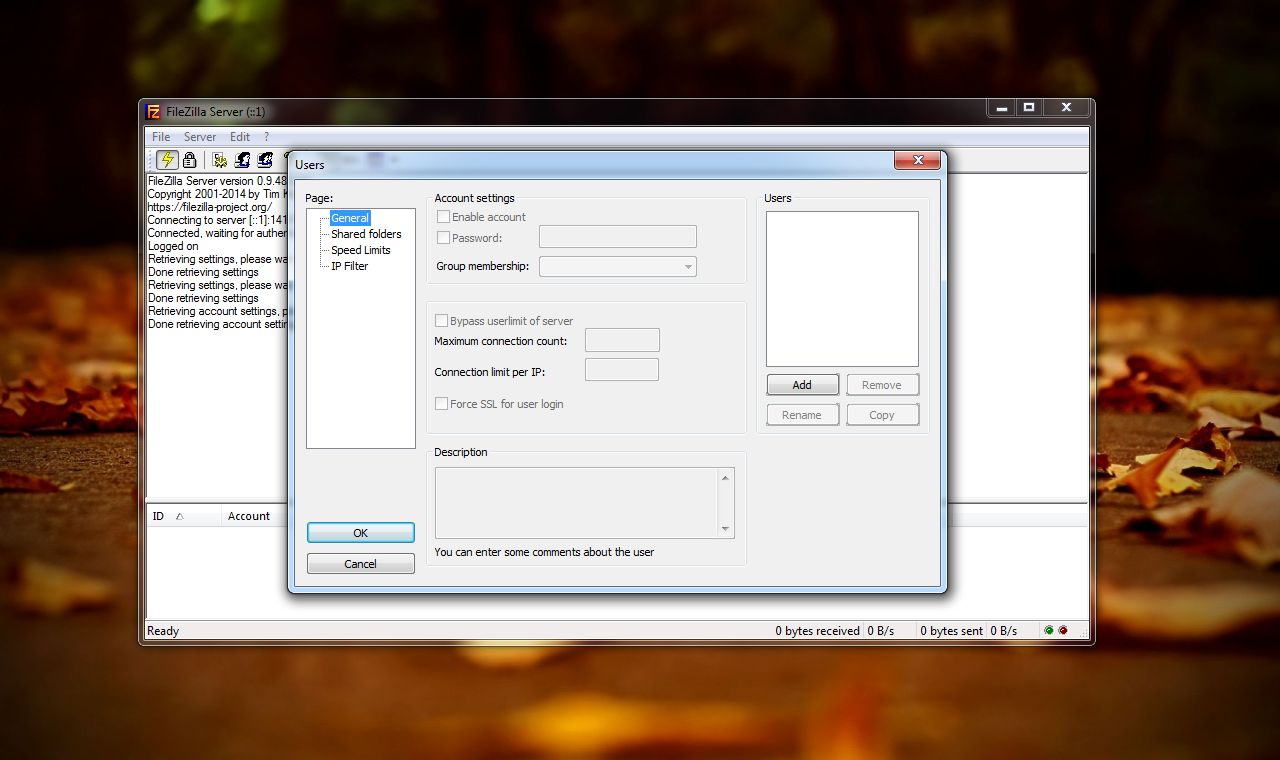1280x760 pixels.
Task: Select IP Filter page
Action: click(350, 266)
